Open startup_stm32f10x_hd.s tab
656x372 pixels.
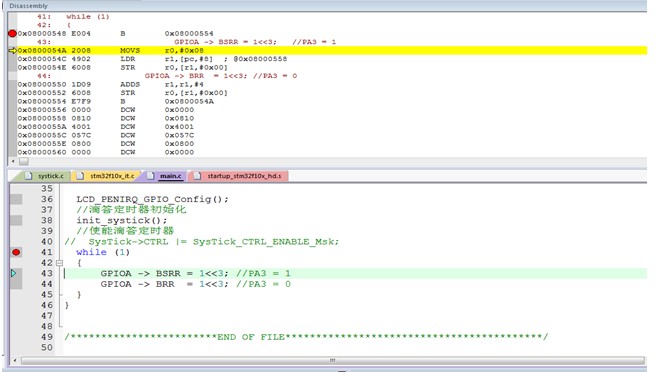pos(239,176)
